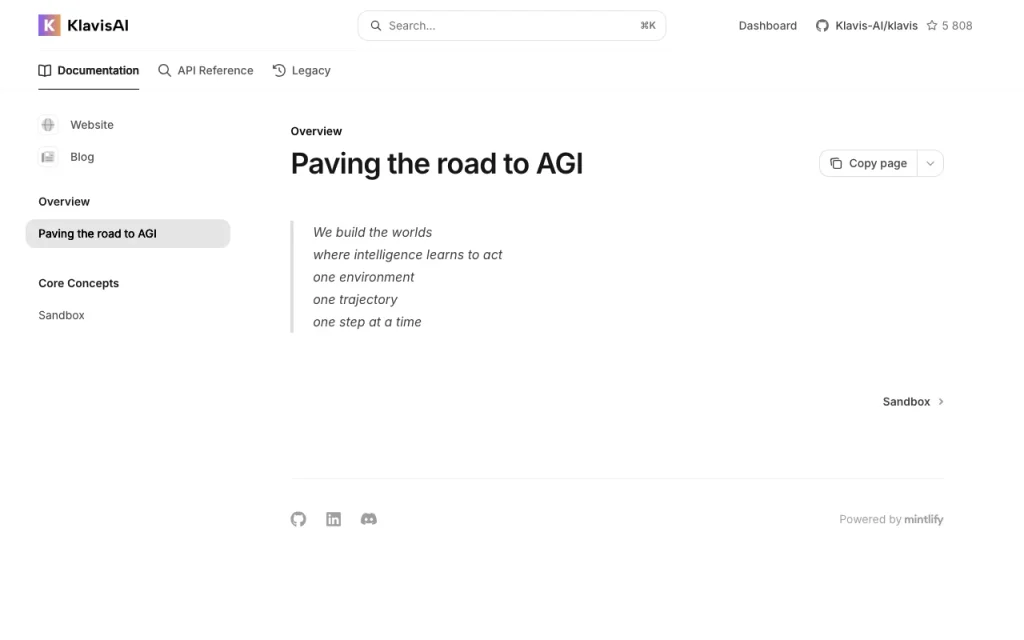Click the Paving the road to AGI heading

pos(437,163)
